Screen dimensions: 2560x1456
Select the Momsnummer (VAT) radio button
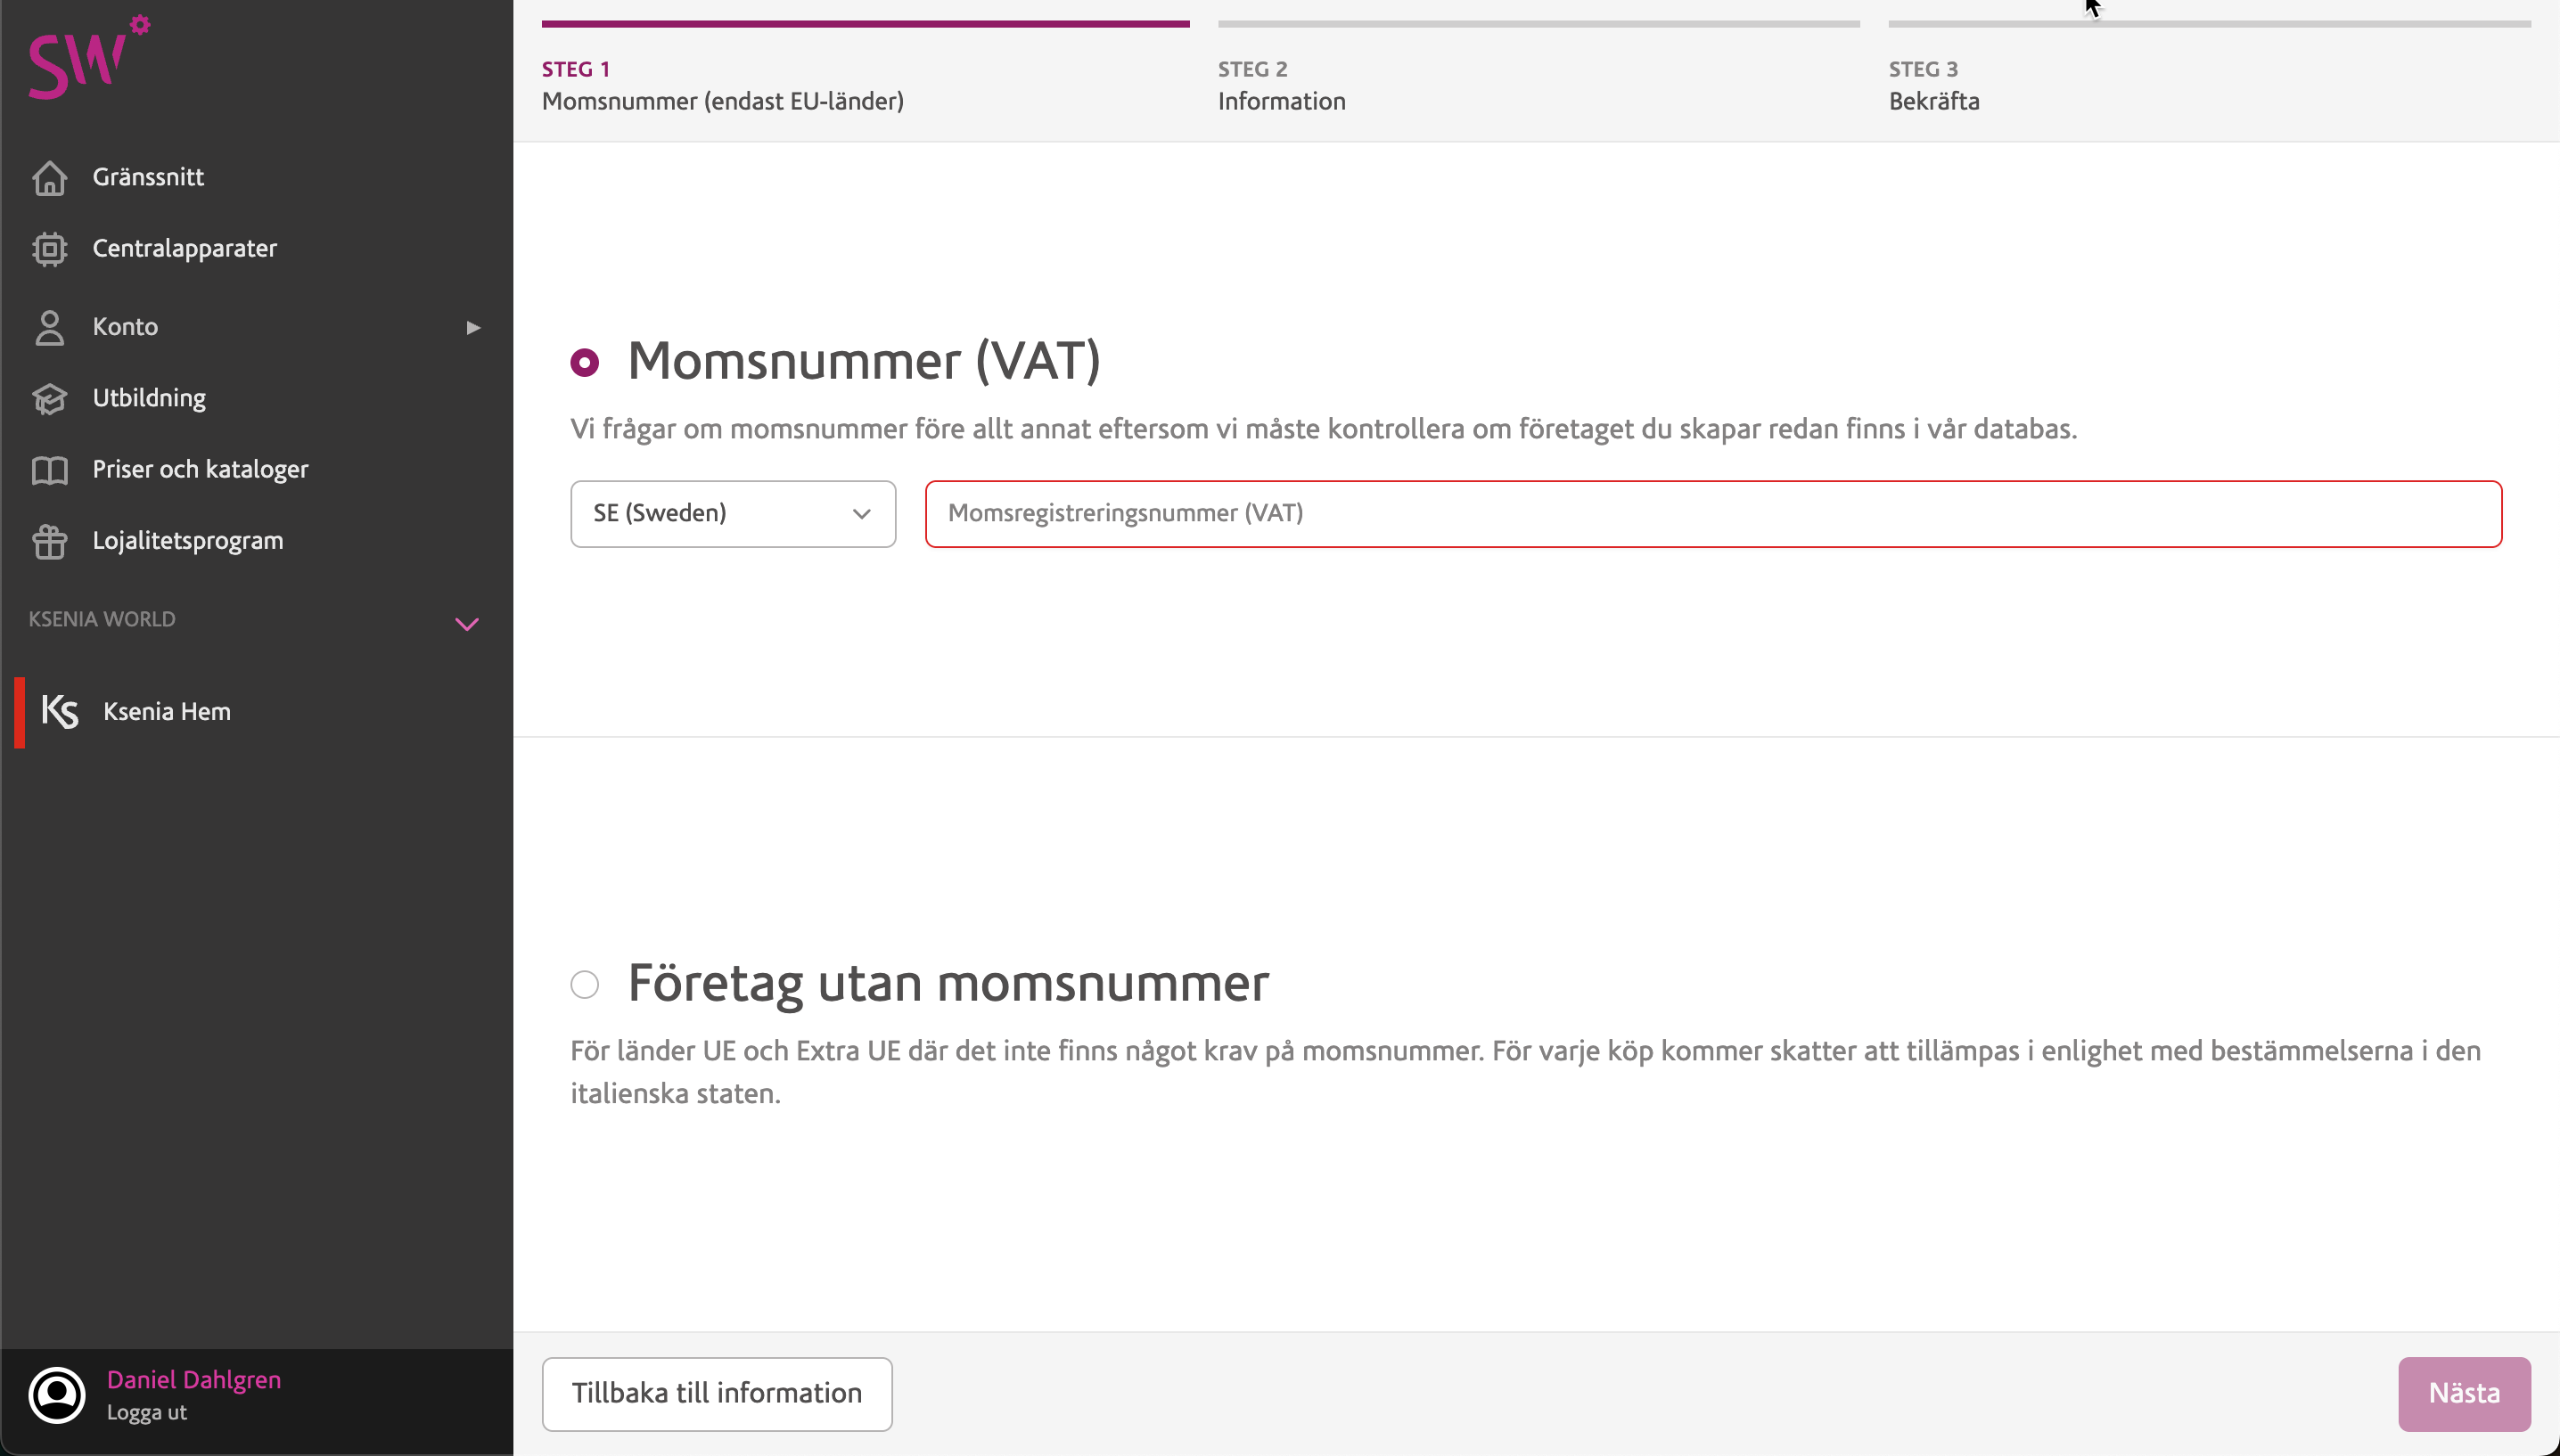pyautogui.click(x=585, y=362)
